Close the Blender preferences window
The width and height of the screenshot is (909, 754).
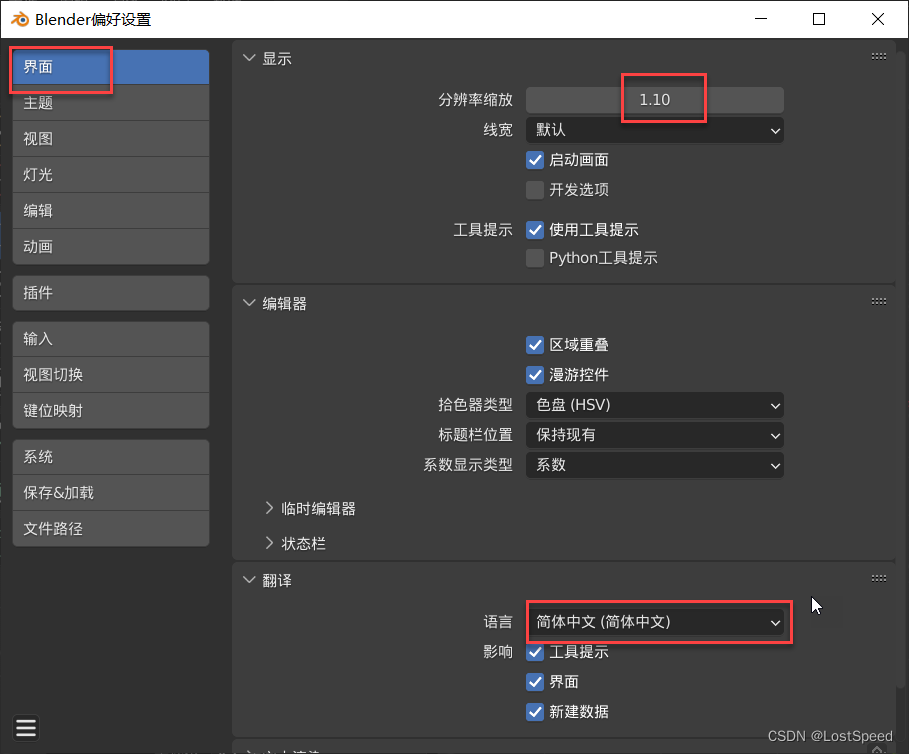coord(878,19)
